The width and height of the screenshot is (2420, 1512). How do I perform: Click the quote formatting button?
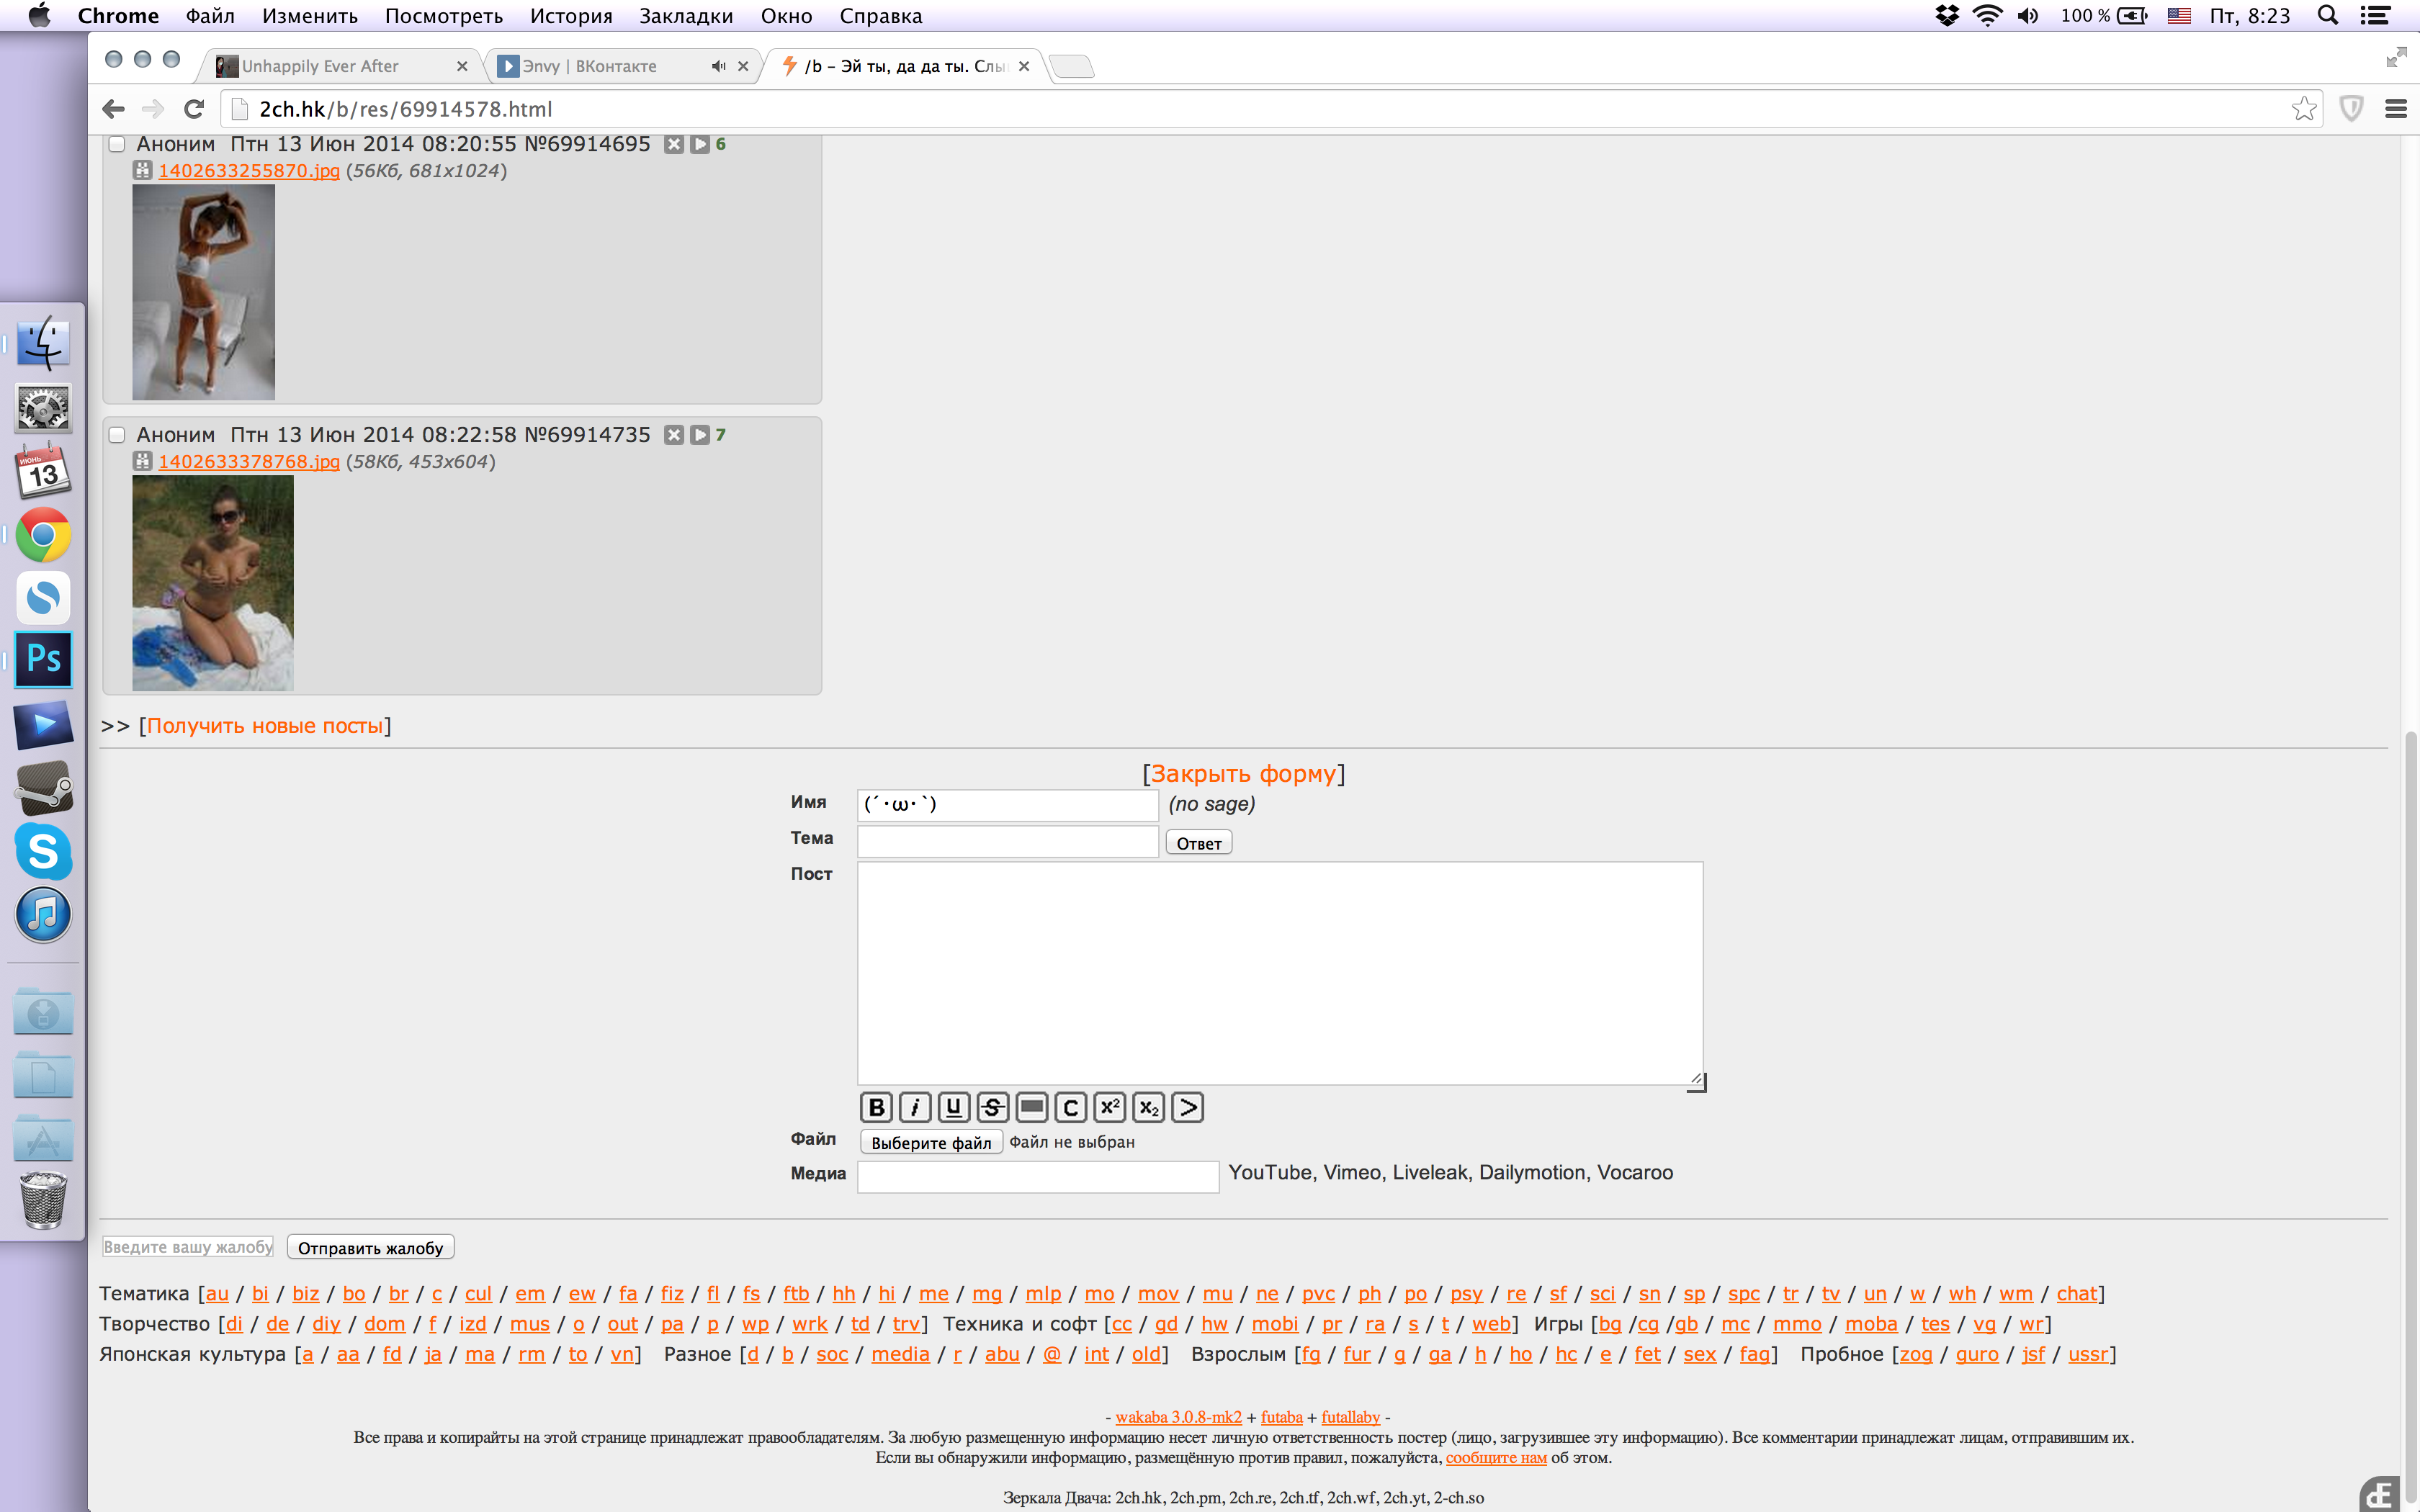1187,1107
